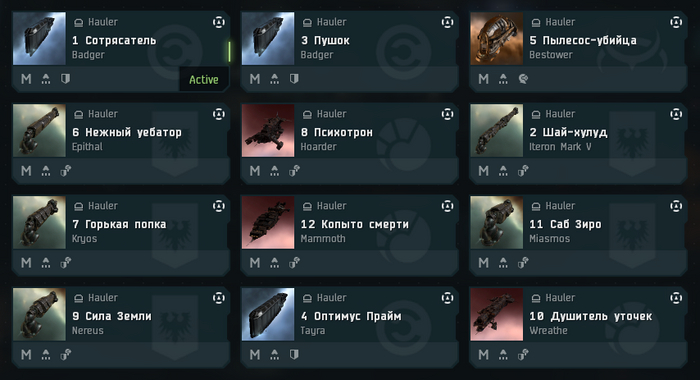Click the round emblem icon on 3 Пушок
Image resolution: width=700 pixels, height=380 pixels.
click(x=447, y=22)
